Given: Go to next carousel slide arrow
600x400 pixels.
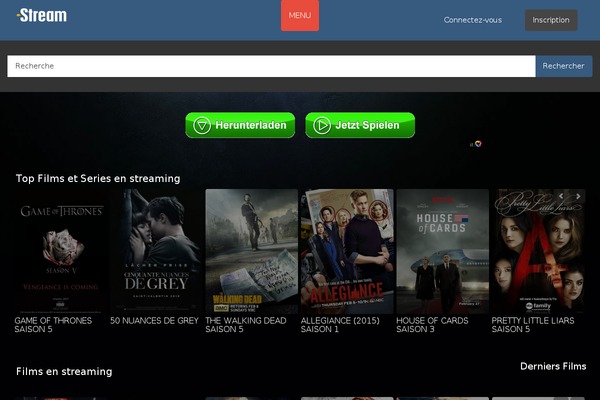Looking at the screenshot, I should (x=578, y=196).
